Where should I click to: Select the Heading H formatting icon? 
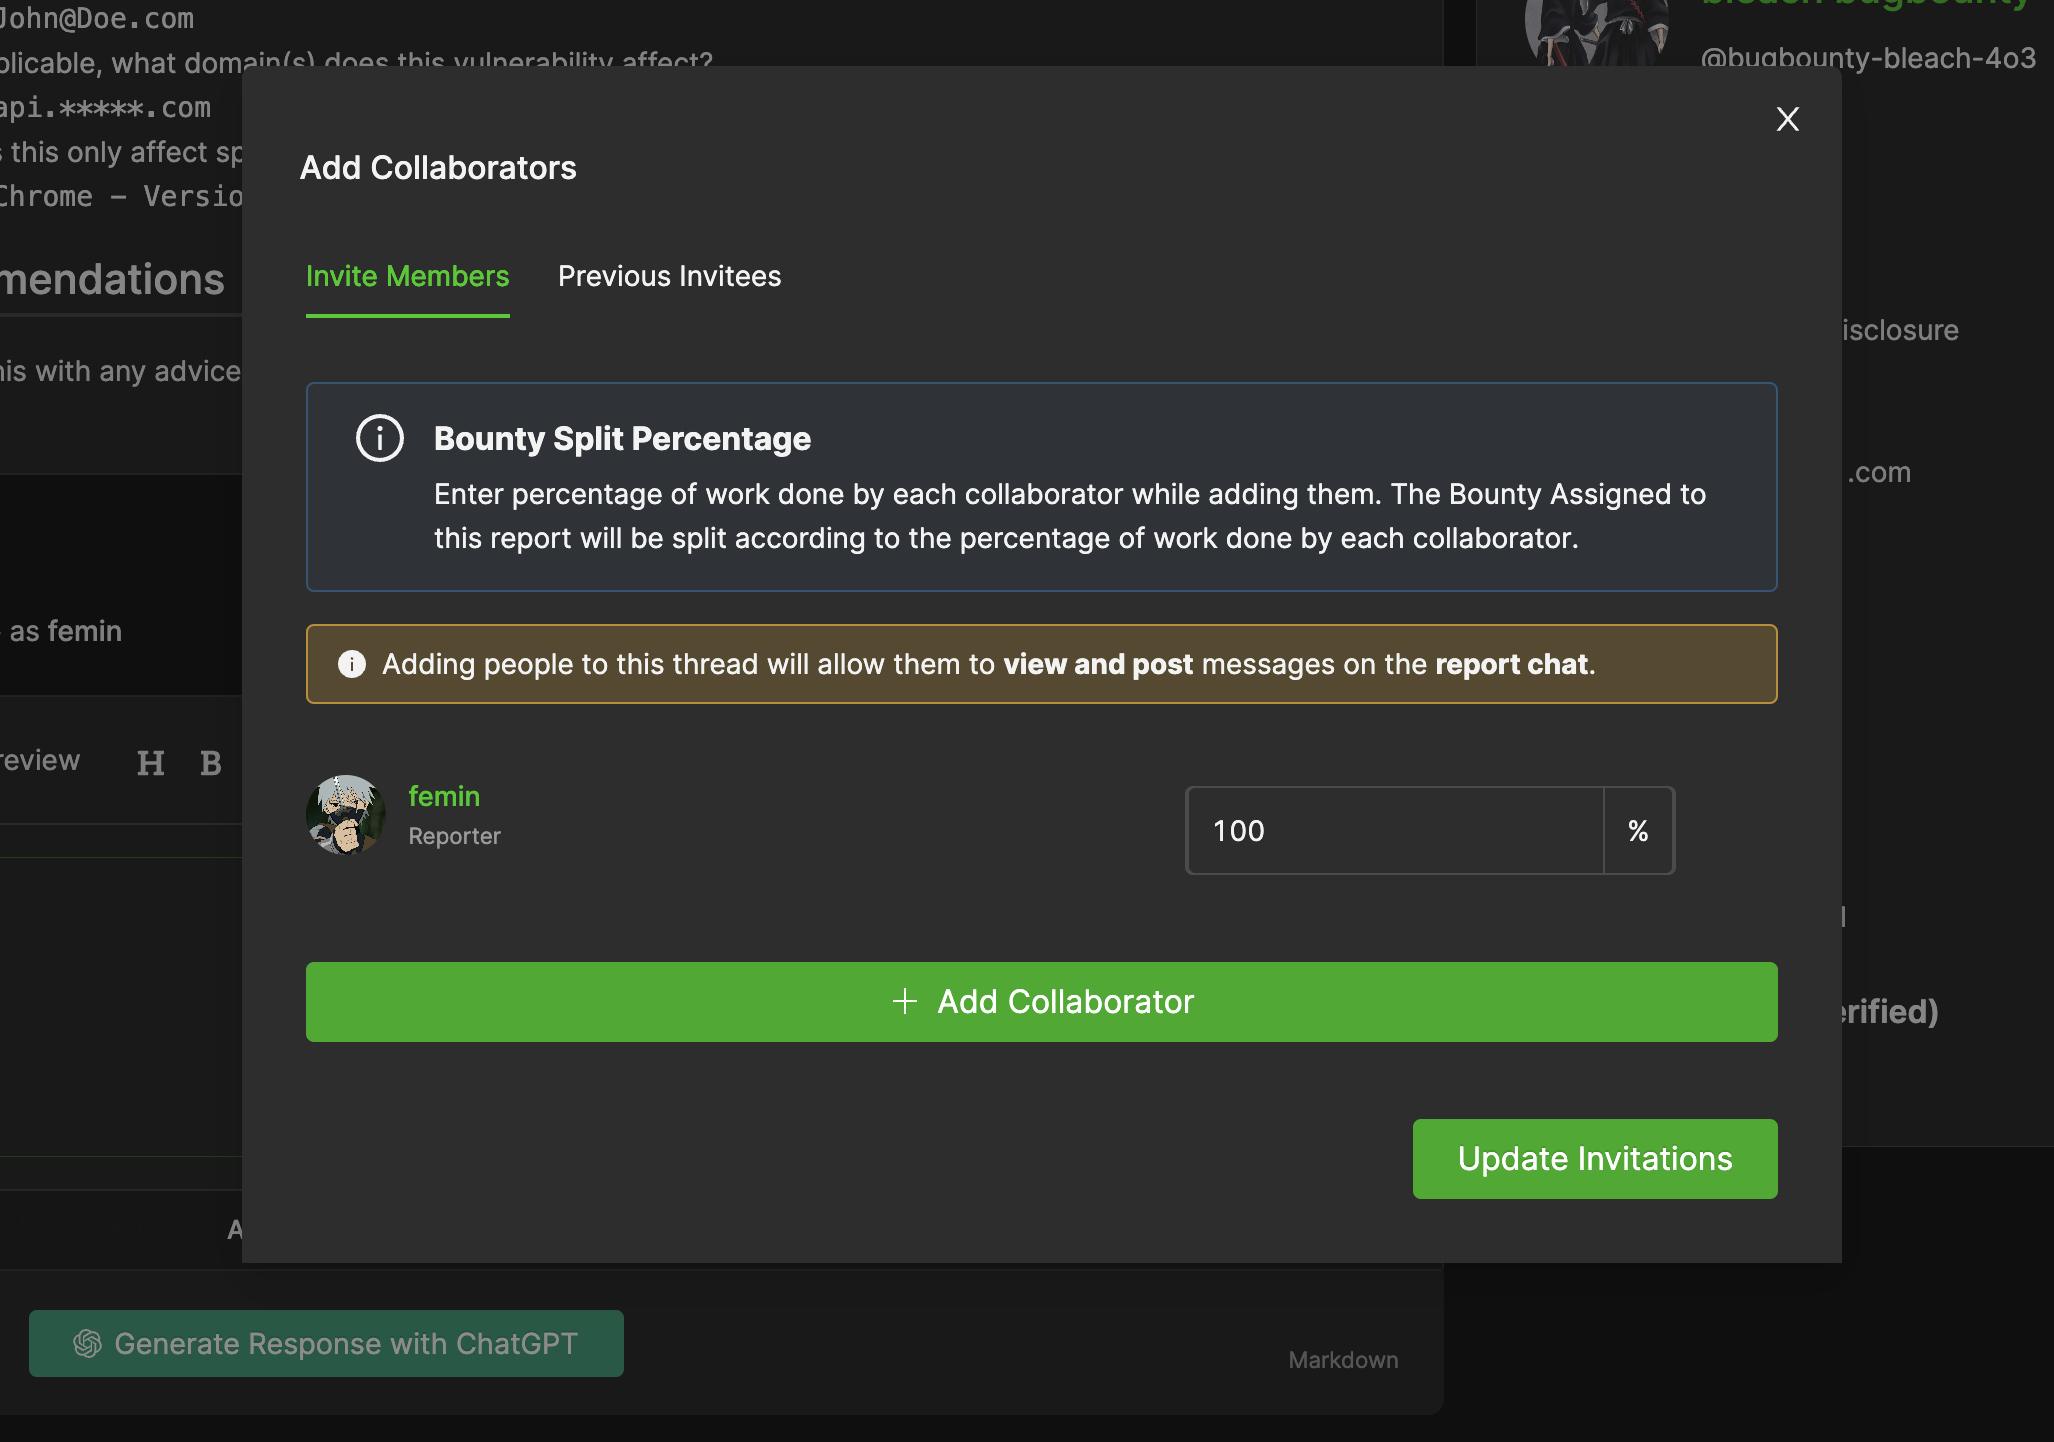pos(151,764)
